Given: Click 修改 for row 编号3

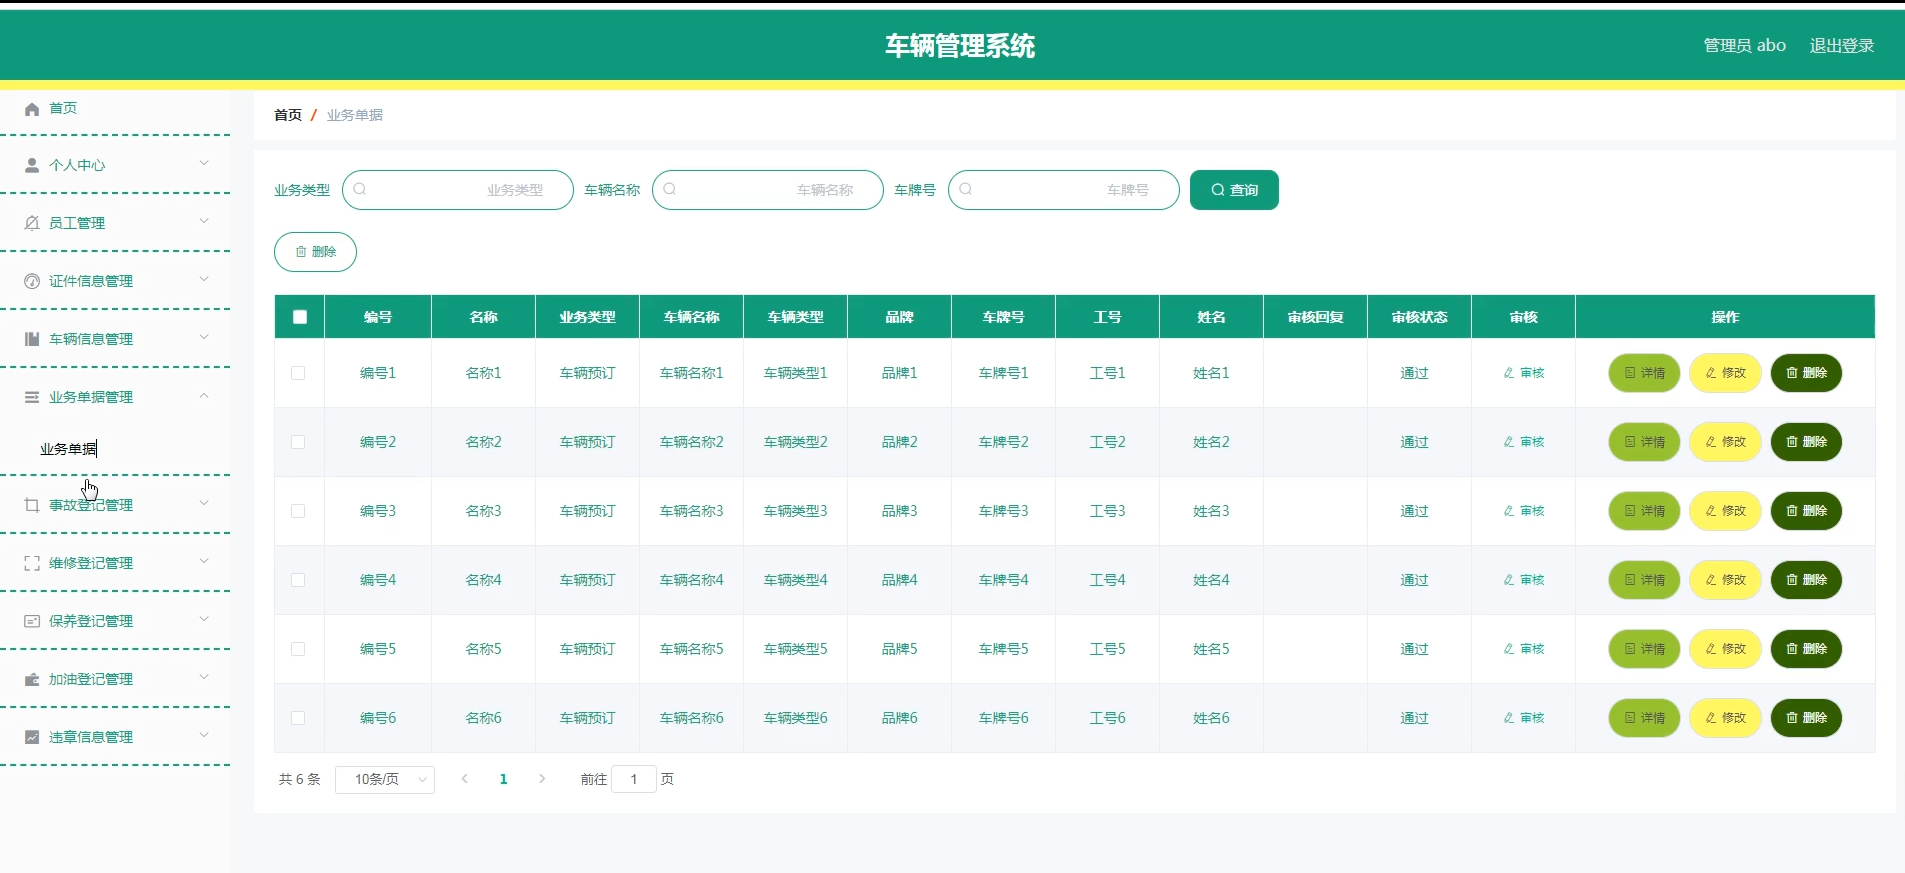Looking at the screenshot, I should [1725, 511].
